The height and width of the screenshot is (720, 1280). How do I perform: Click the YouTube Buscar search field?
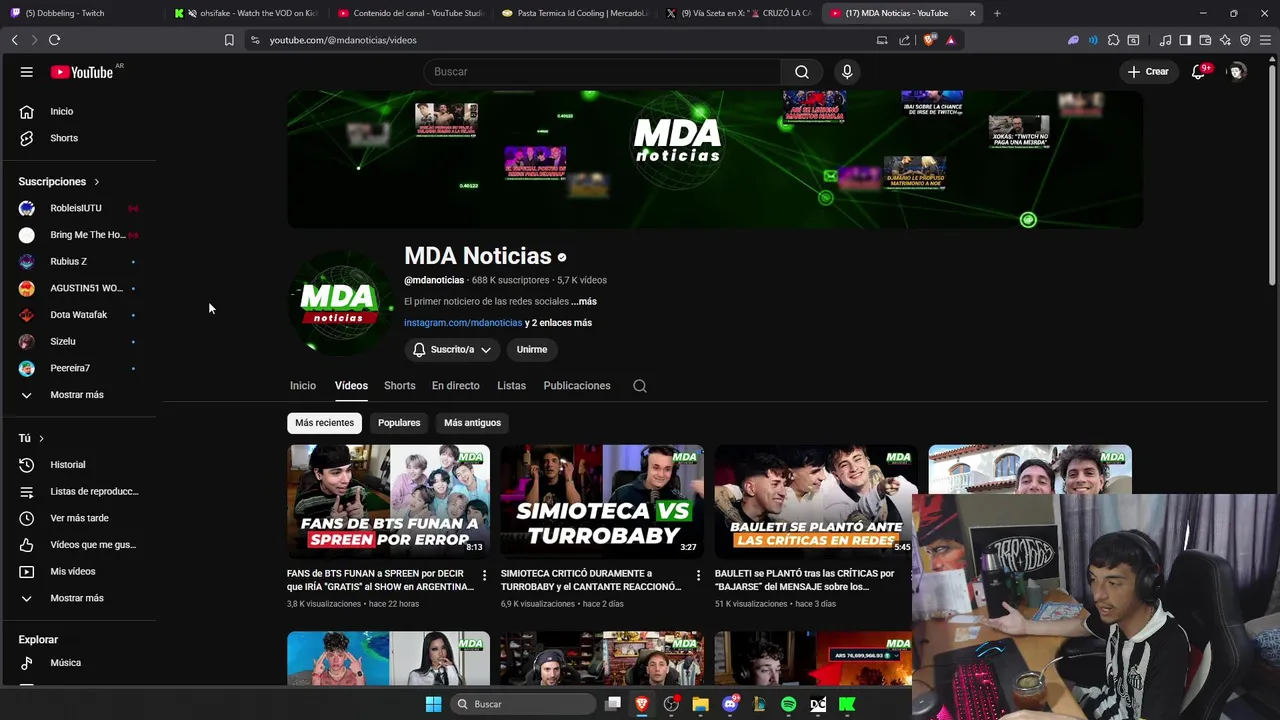tap(602, 72)
